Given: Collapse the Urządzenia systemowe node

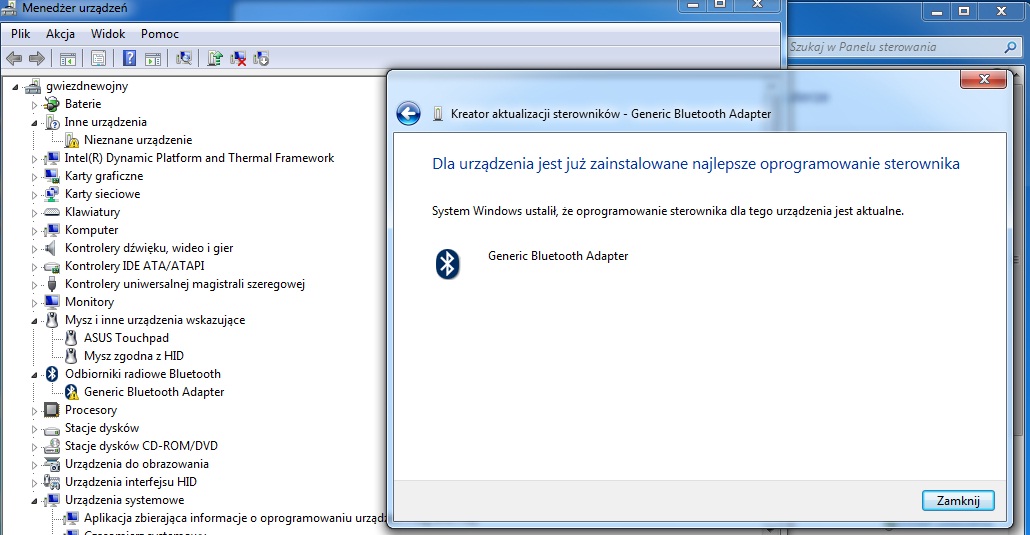Looking at the screenshot, I should [34, 501].
